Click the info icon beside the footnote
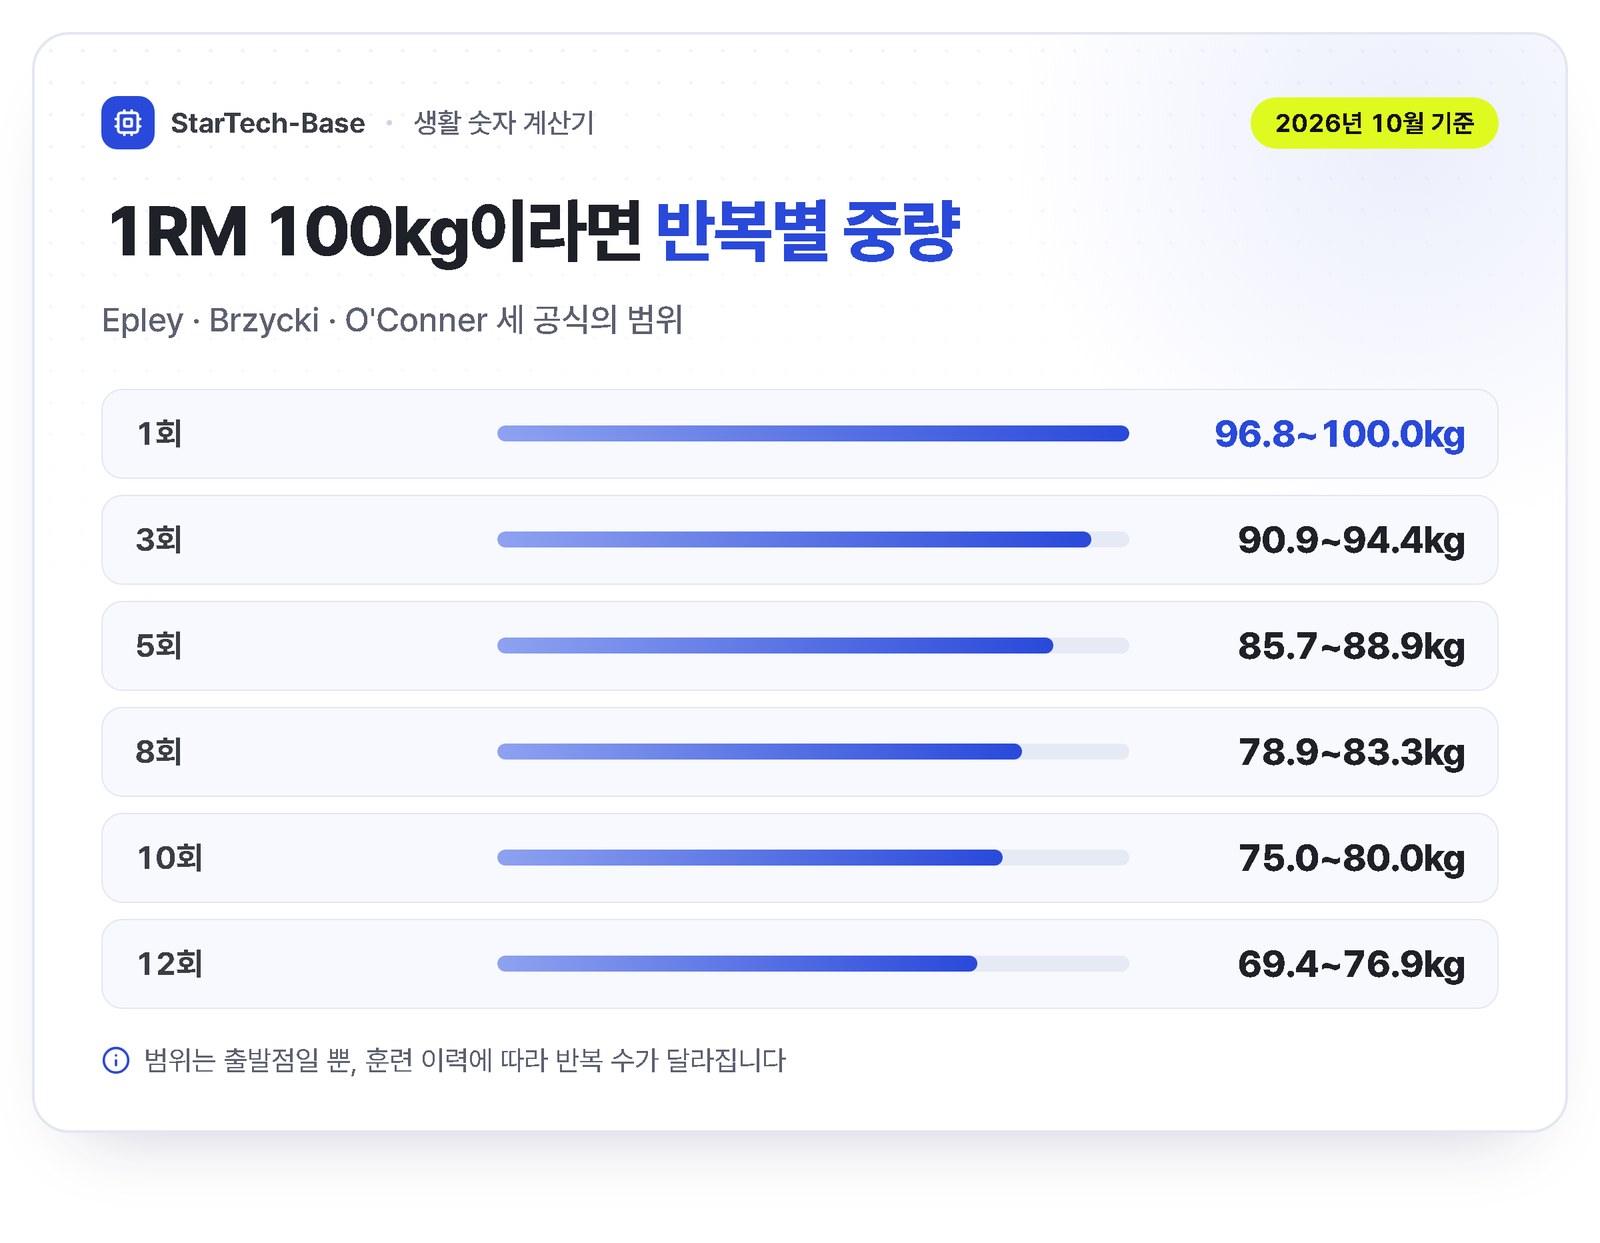Image resolution: width=1600 pixels, height=1243 pixels. [116, 1060]
